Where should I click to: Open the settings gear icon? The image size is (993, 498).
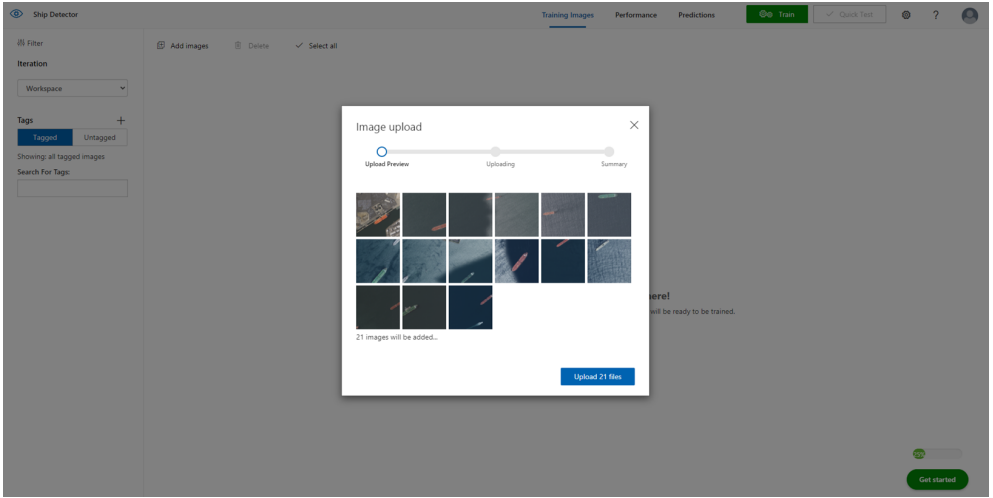coord(906,15)
